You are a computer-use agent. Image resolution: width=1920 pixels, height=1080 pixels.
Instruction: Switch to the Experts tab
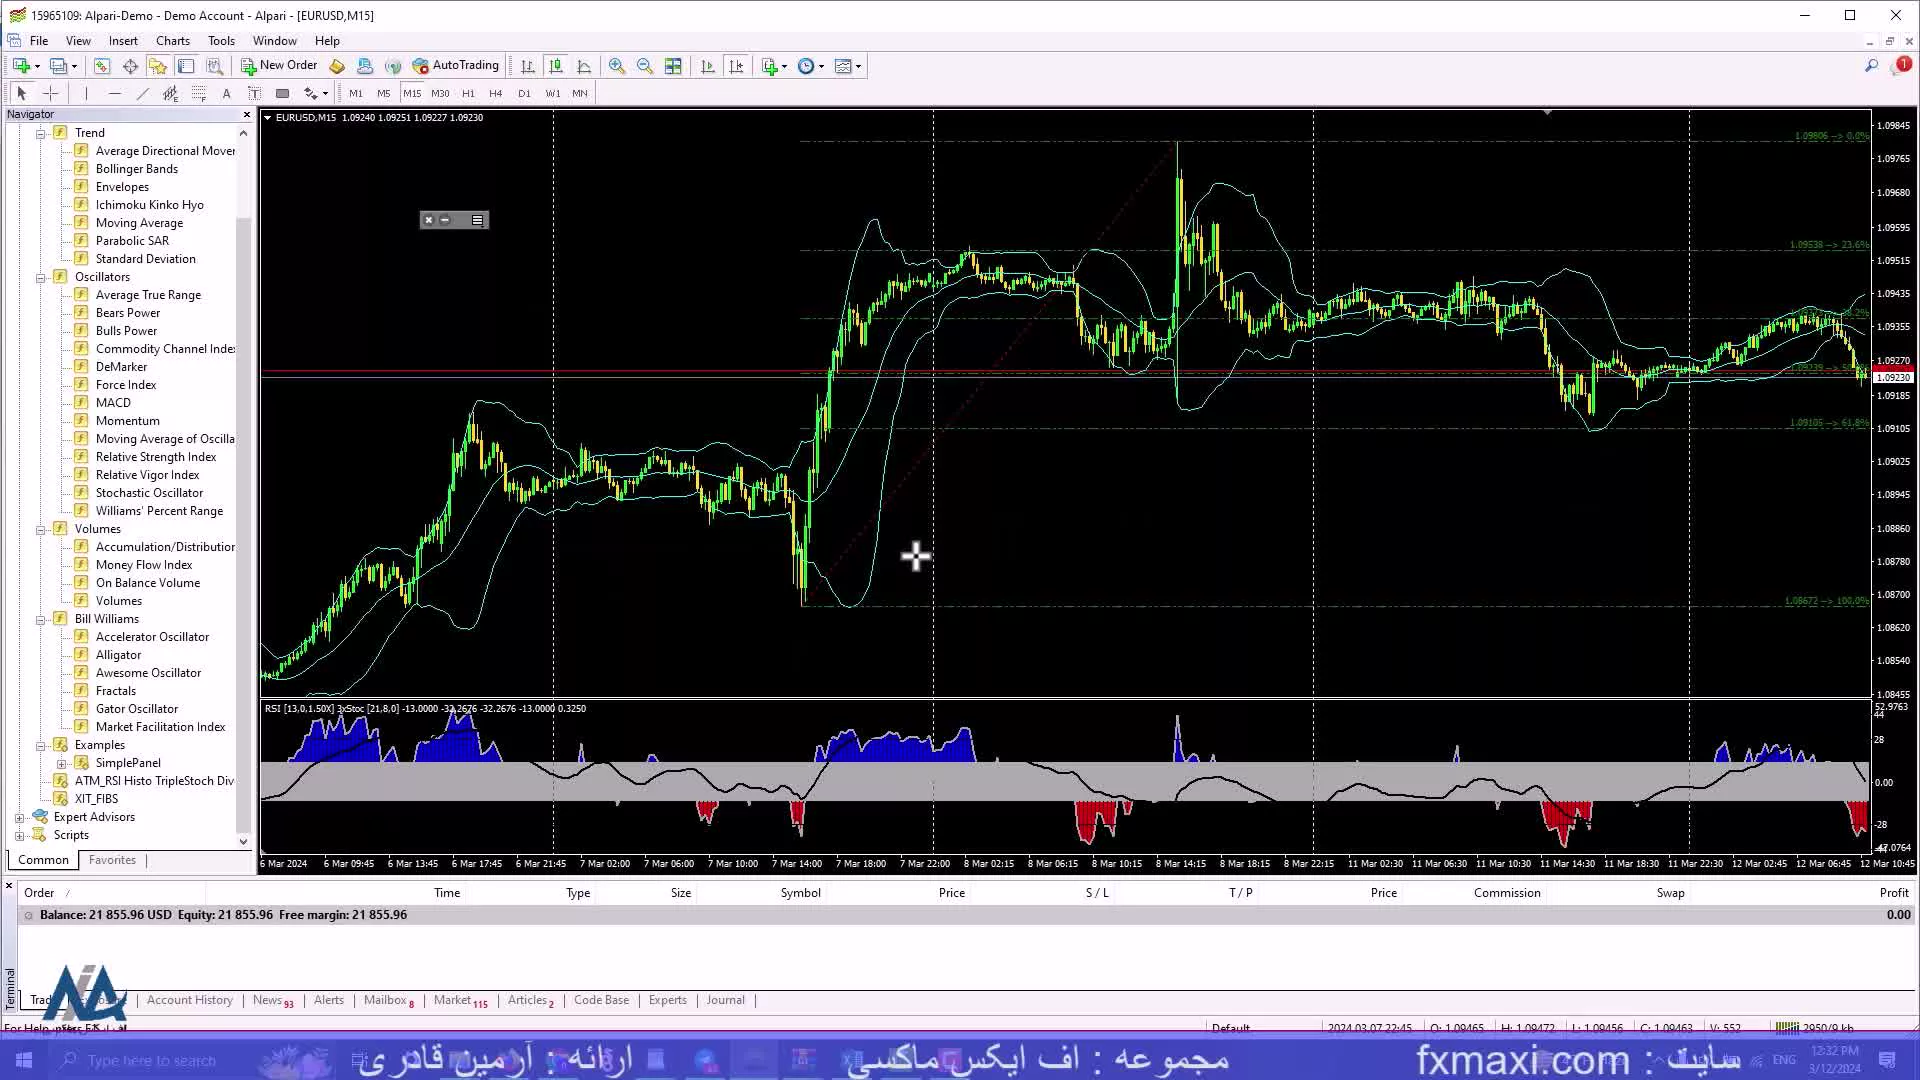667,1000
